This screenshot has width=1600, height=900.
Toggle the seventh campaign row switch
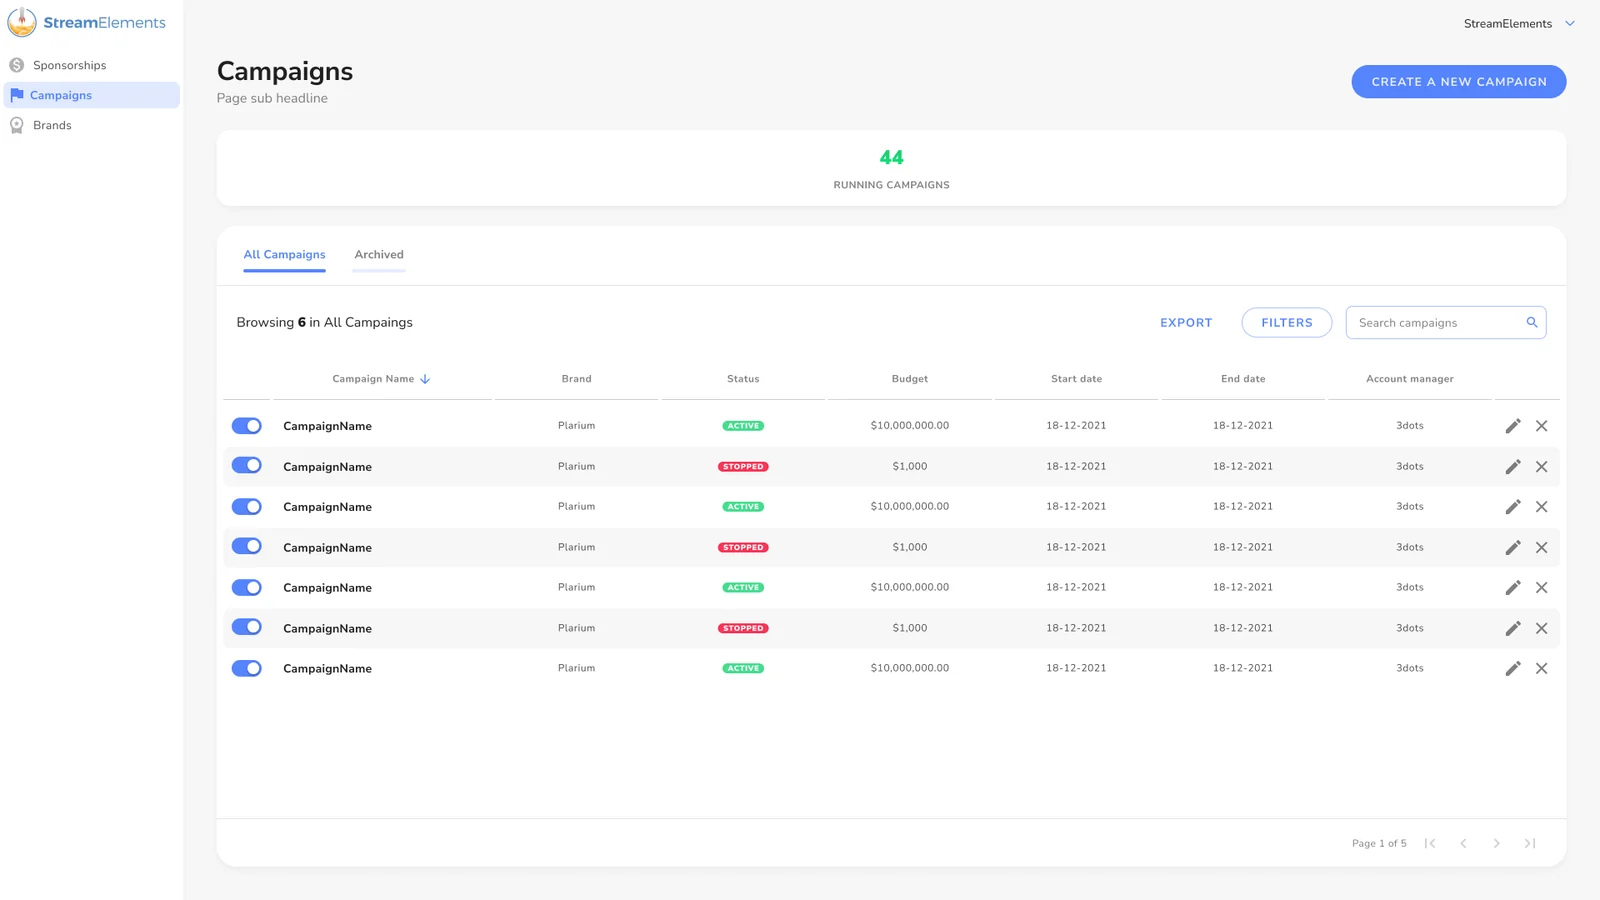pyautogui.click(x=247, y=668)
